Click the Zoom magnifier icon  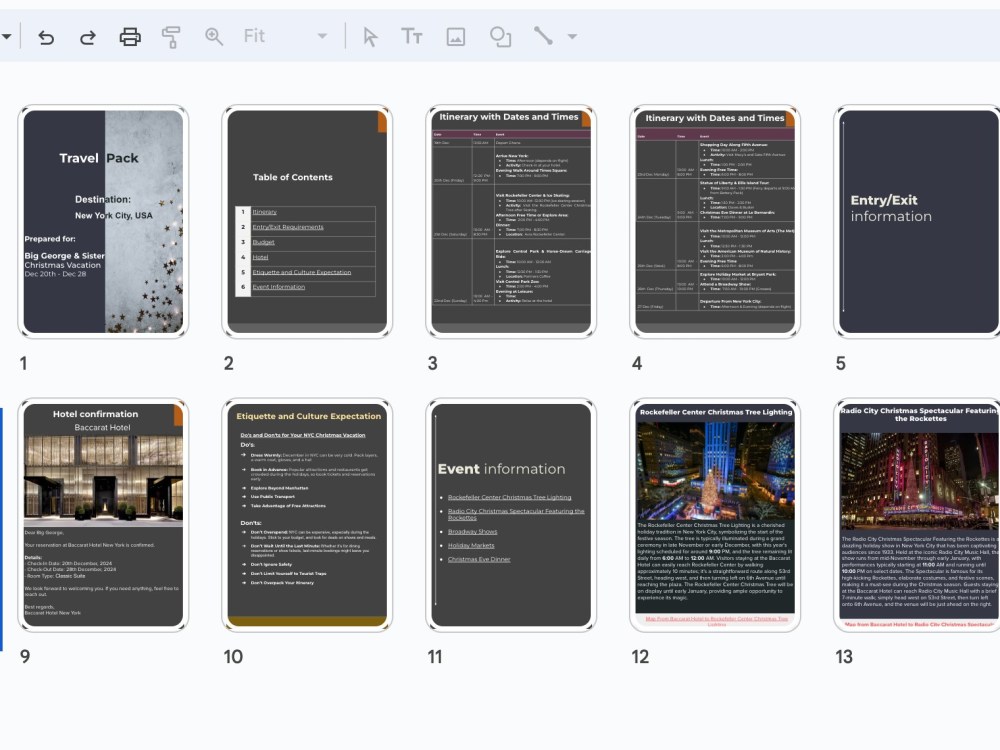click(x=214, y=37)
